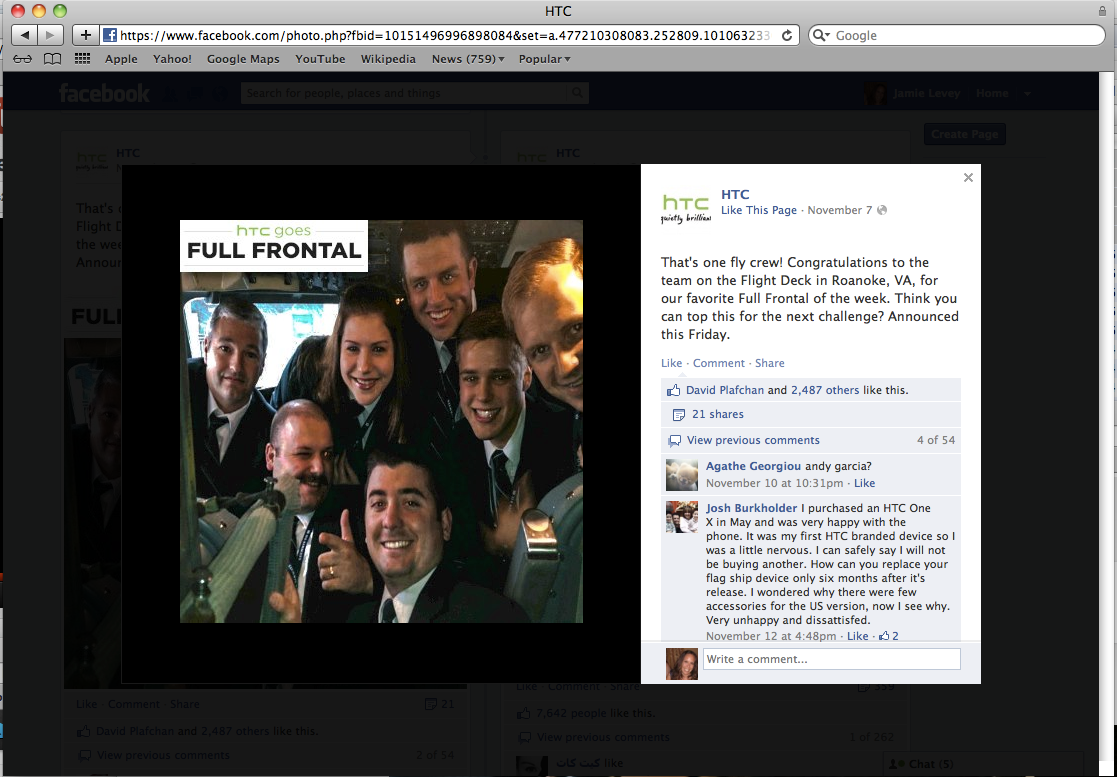Click the shares icon next to 21 shares
Image resolution: width=1117 pixels, height=777 pixels.
click(x=679, y=414)
